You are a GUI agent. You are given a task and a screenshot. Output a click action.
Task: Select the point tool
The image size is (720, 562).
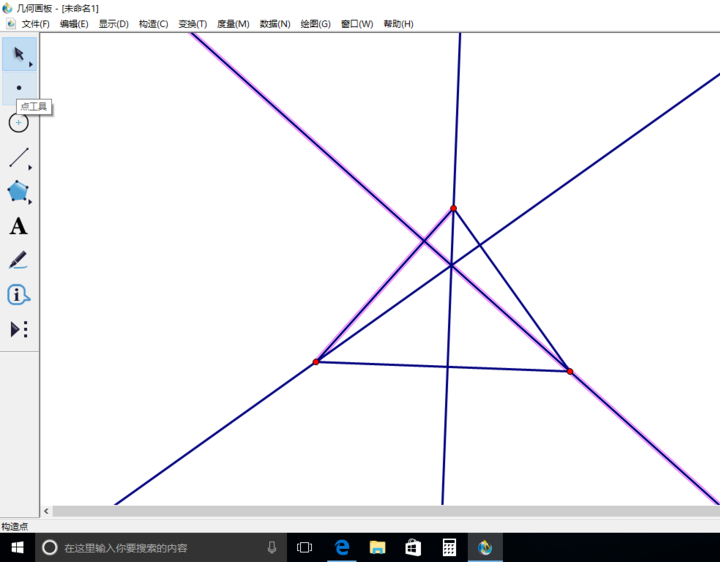coord(19,88)
